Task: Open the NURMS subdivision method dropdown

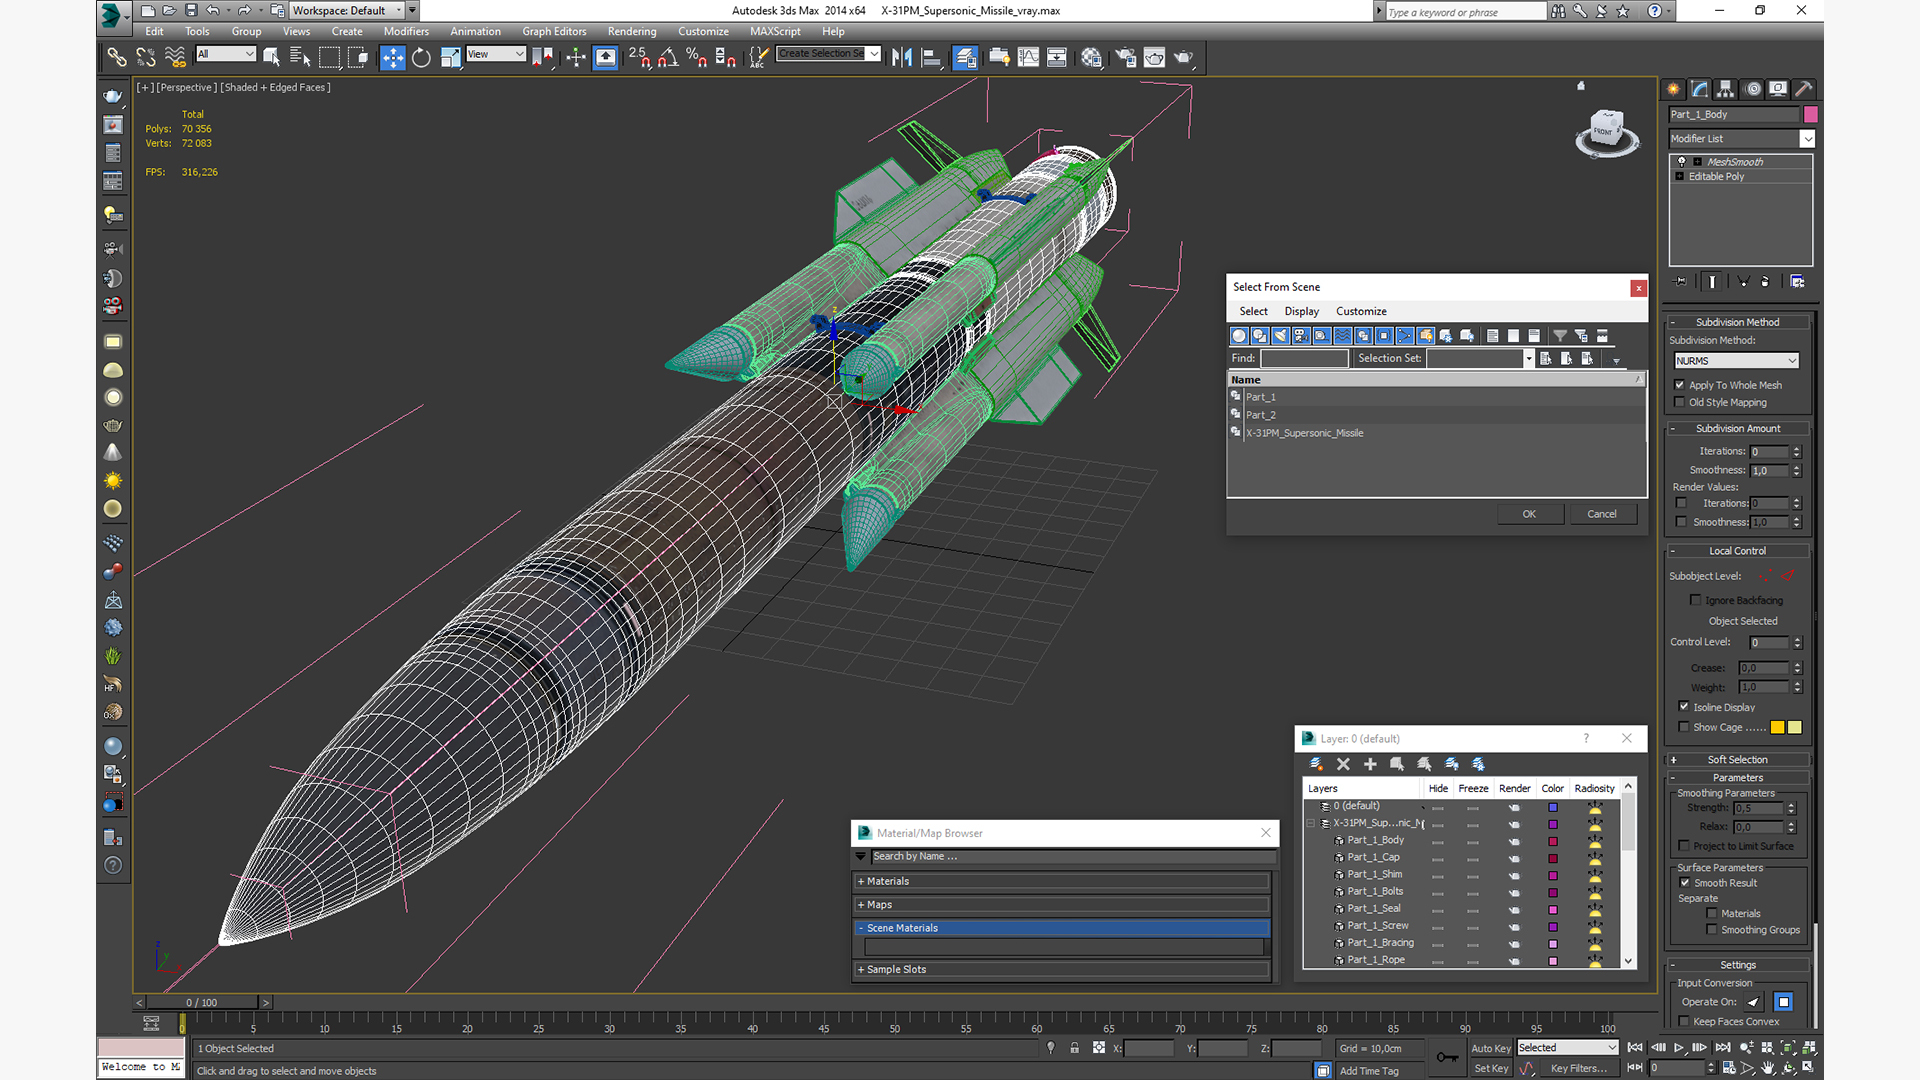Action: click(x=1736, y=361)
